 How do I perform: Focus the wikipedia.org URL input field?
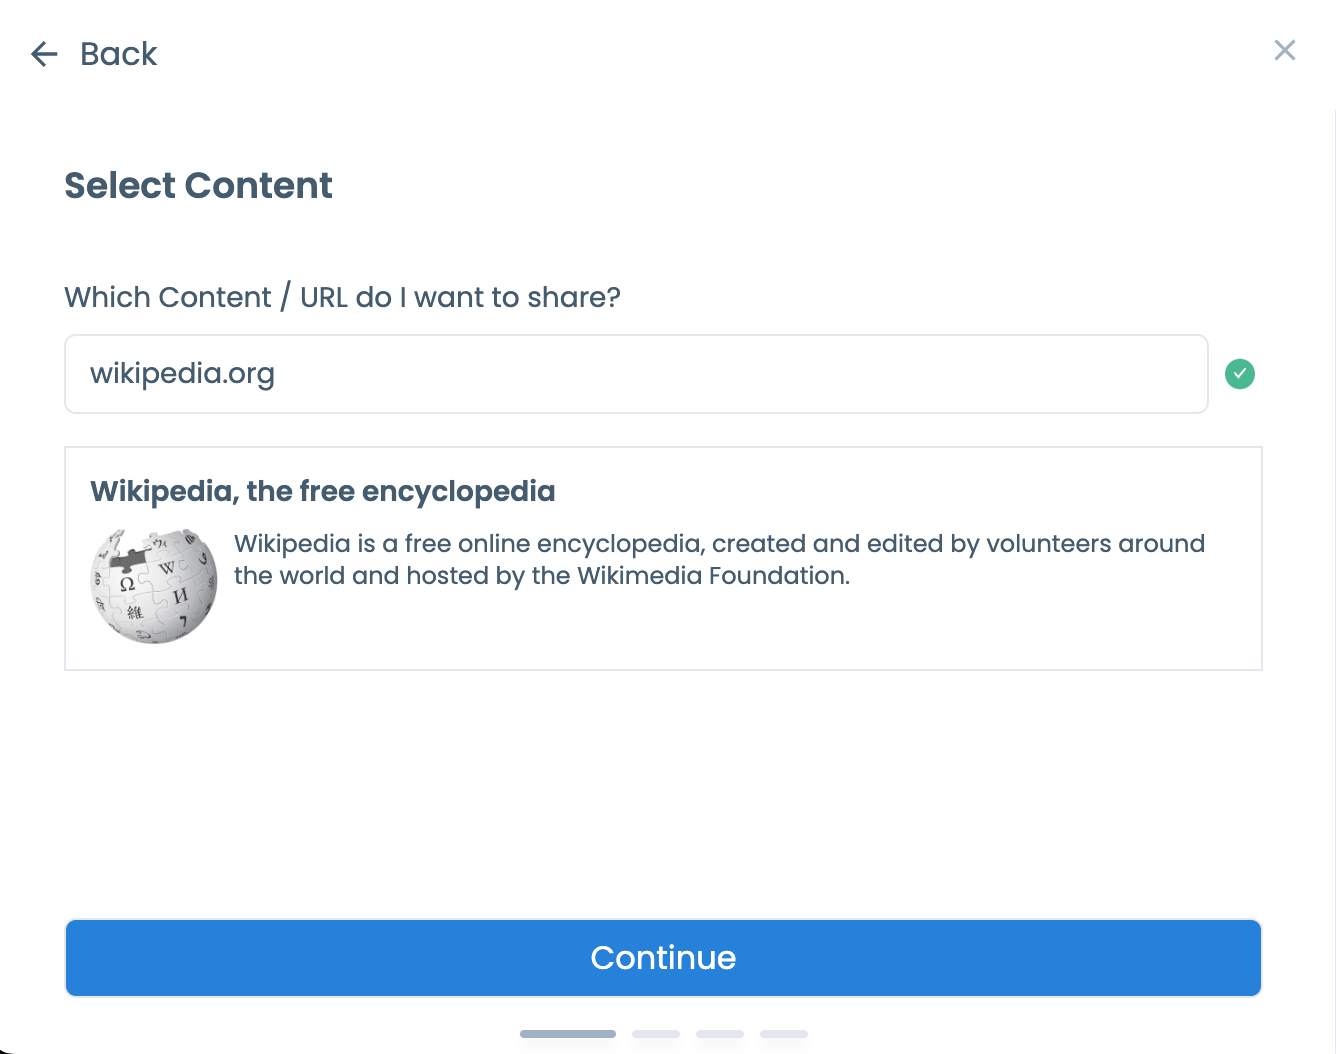tap(636, 374)
